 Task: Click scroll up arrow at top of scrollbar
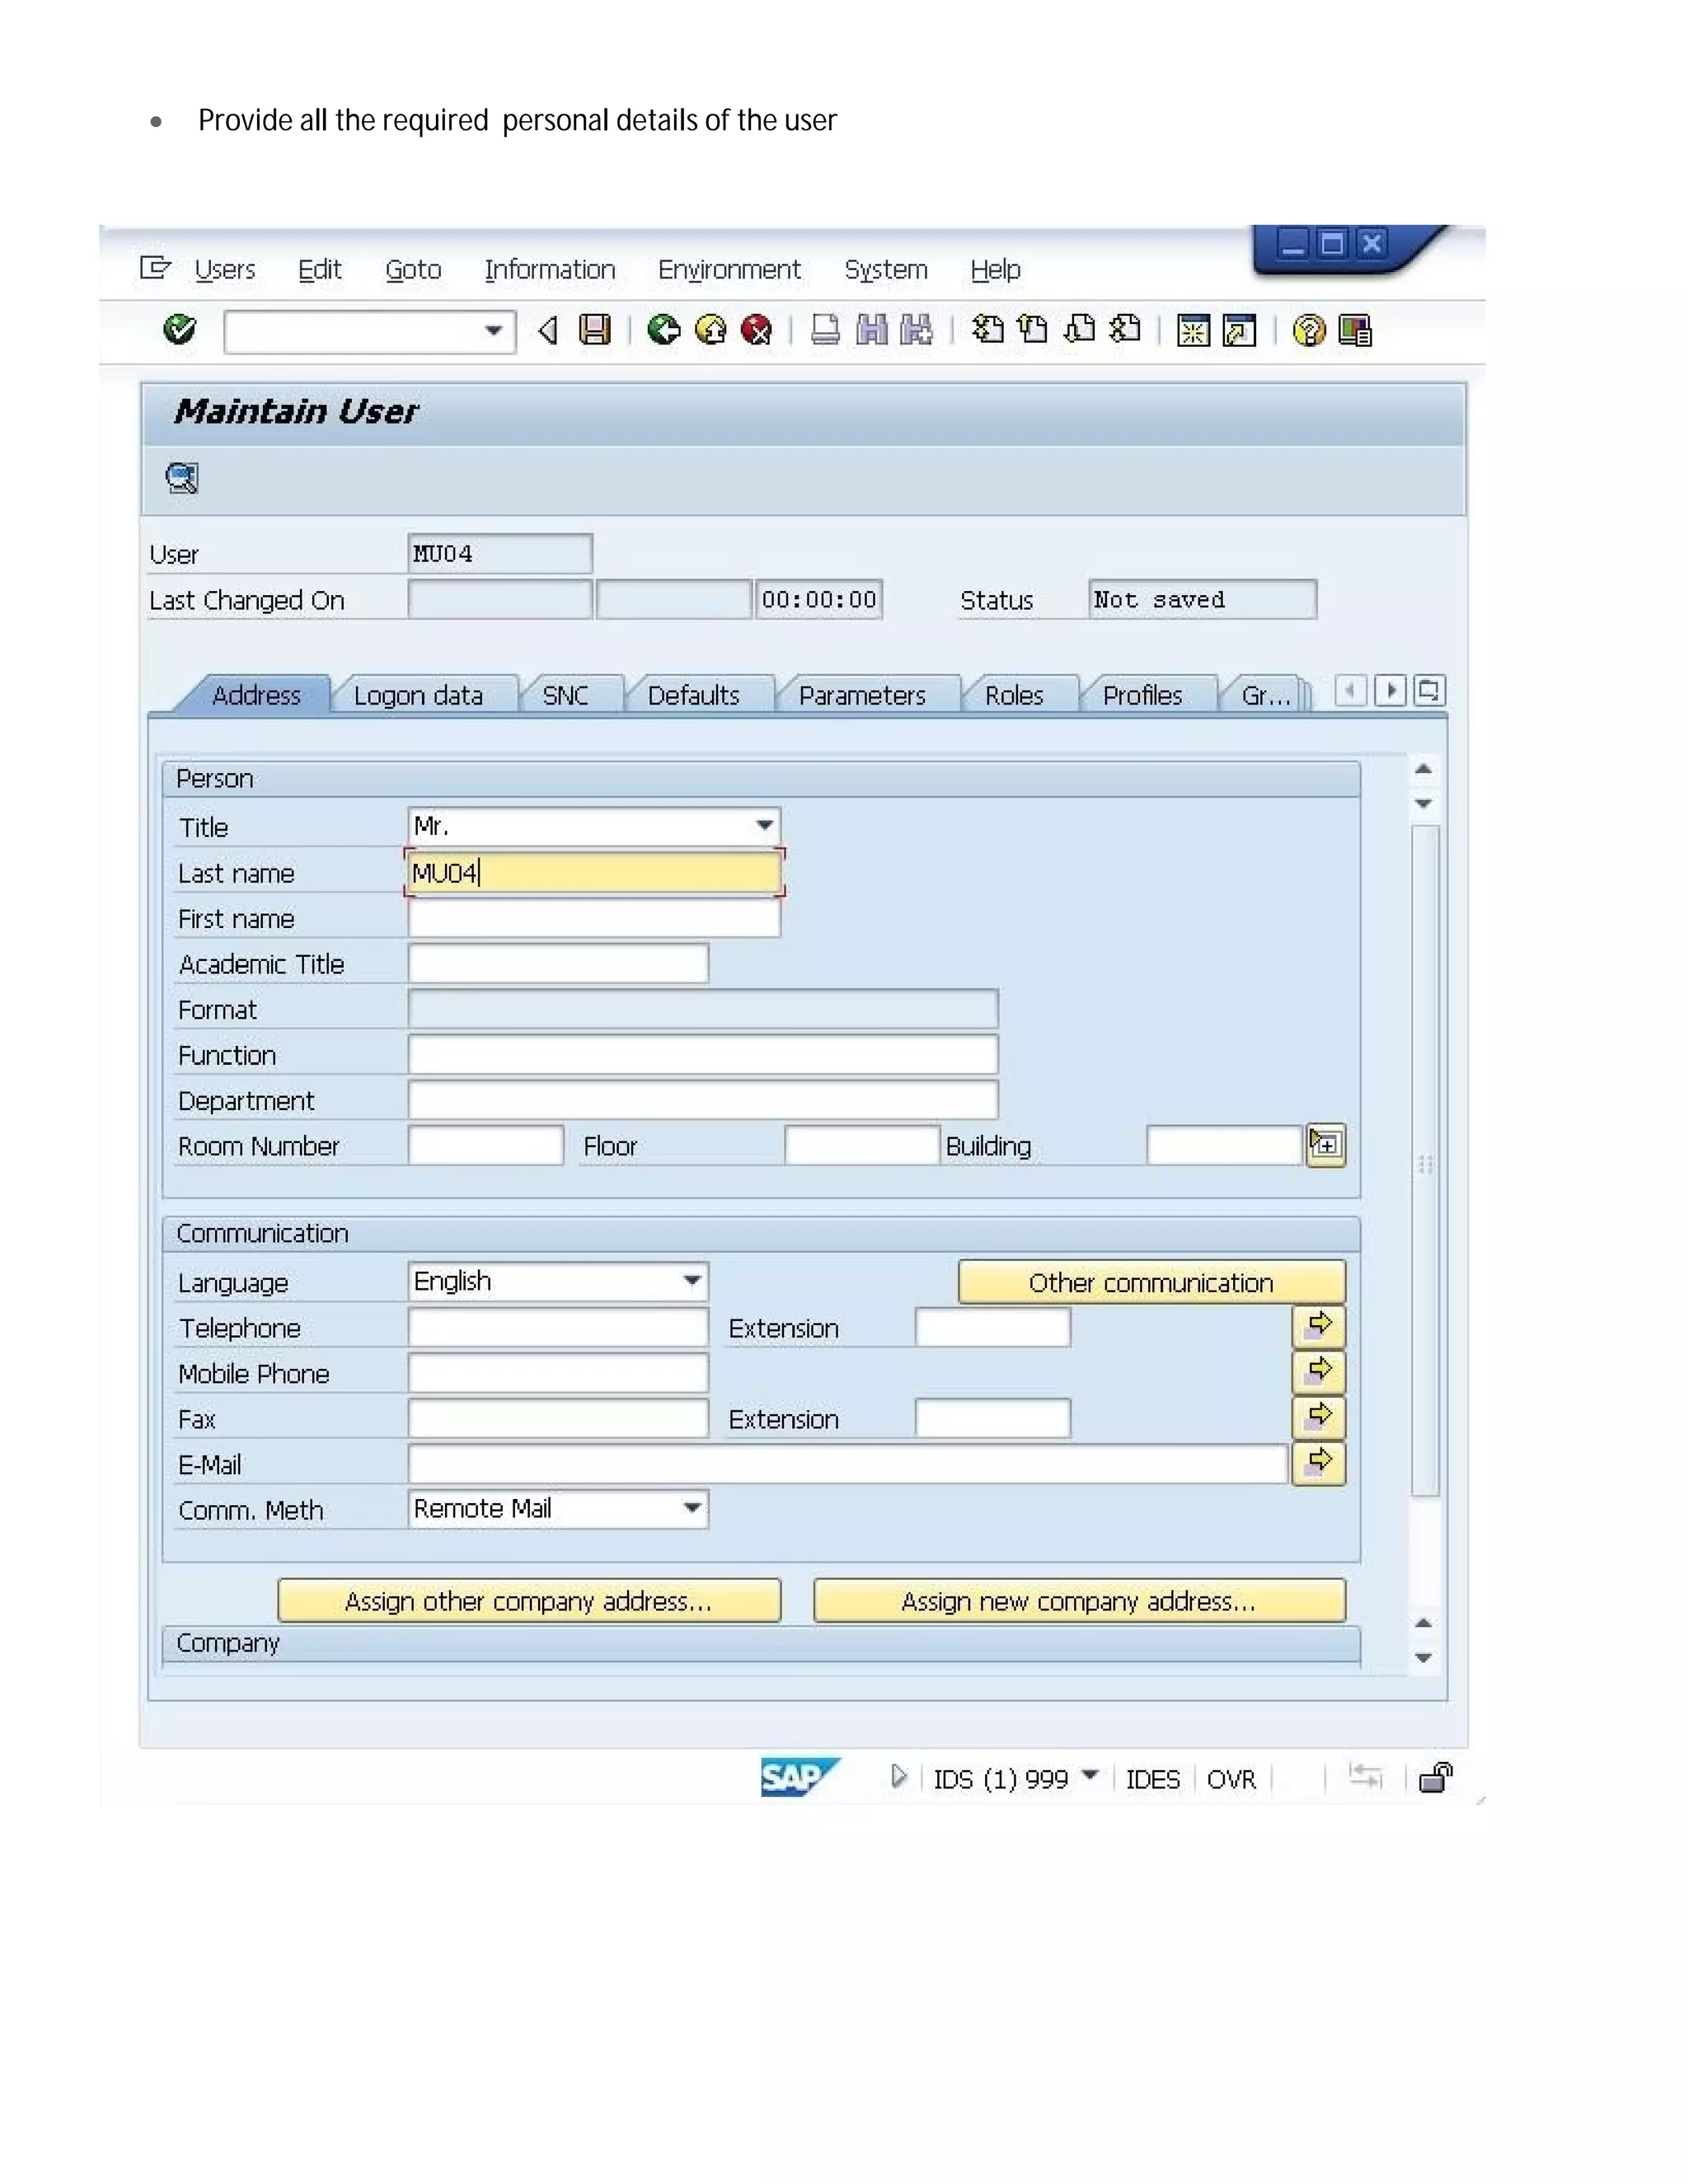pyautogui.click(x=1424, y=769)
